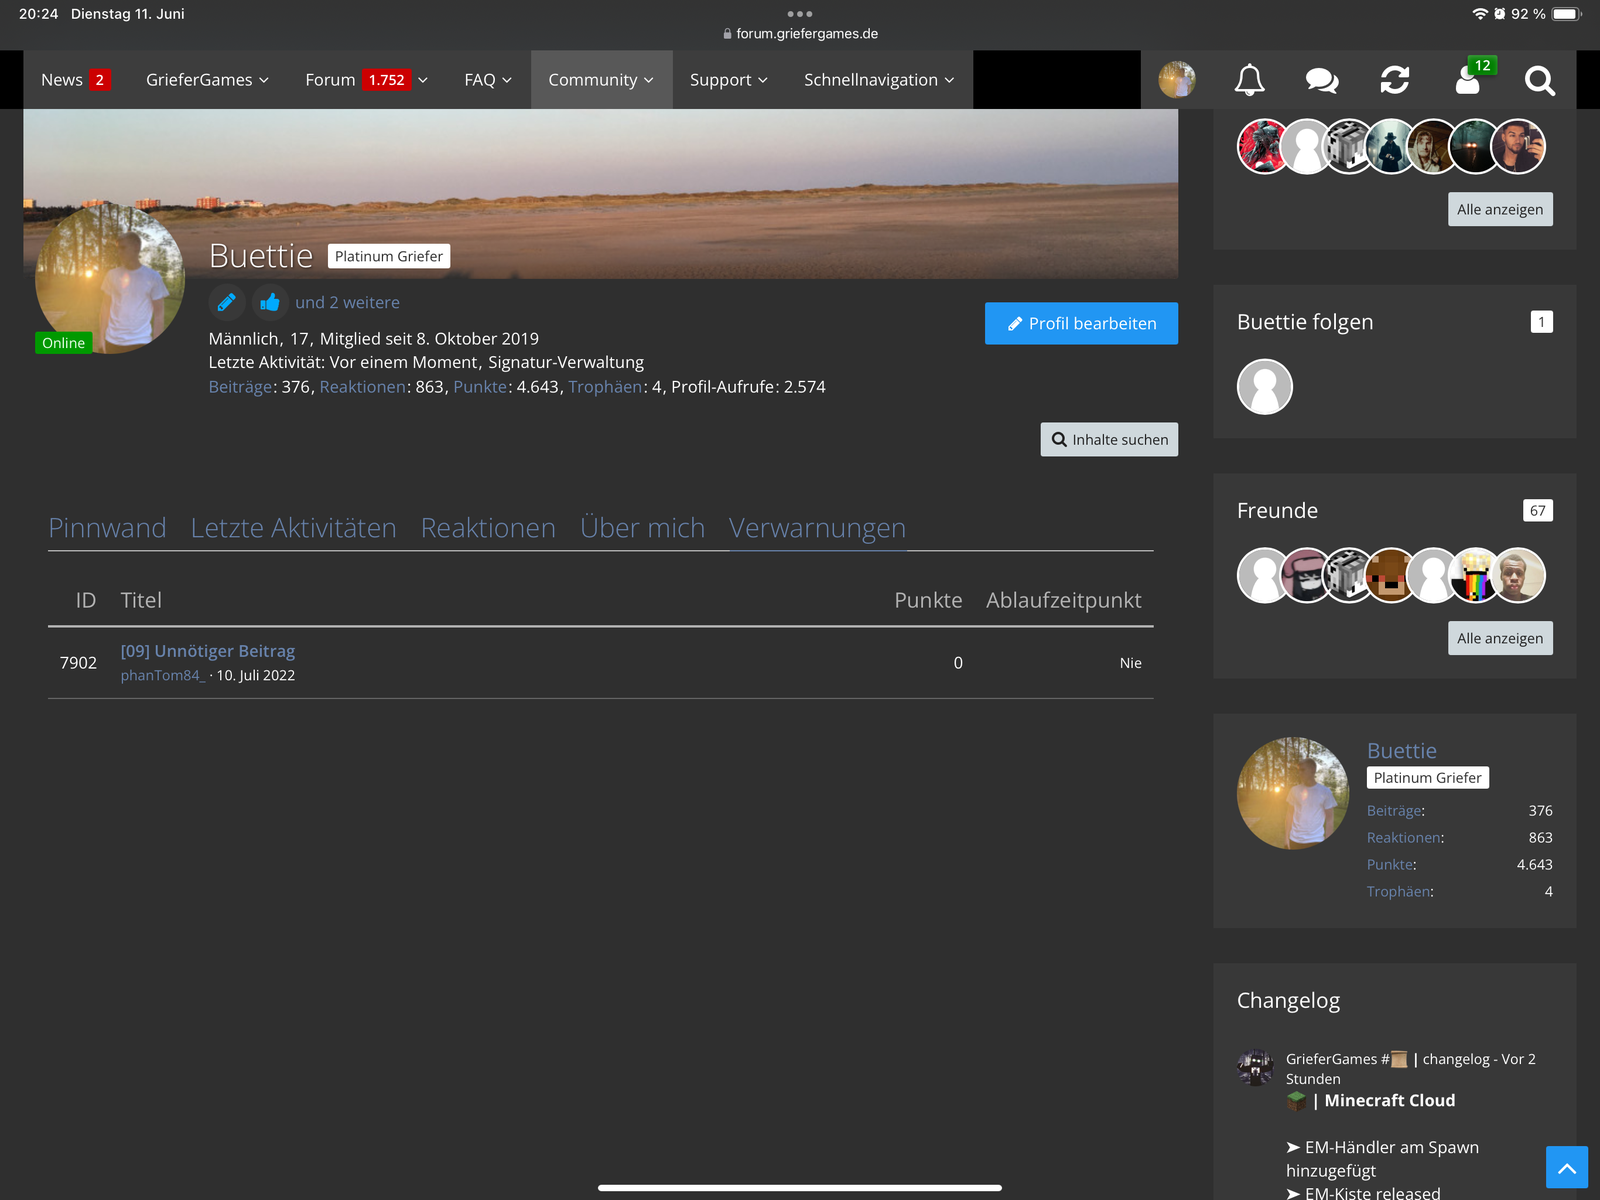Click the Profil bearbeiten button
The image size is (1600, 1200).
[1081, 323]
